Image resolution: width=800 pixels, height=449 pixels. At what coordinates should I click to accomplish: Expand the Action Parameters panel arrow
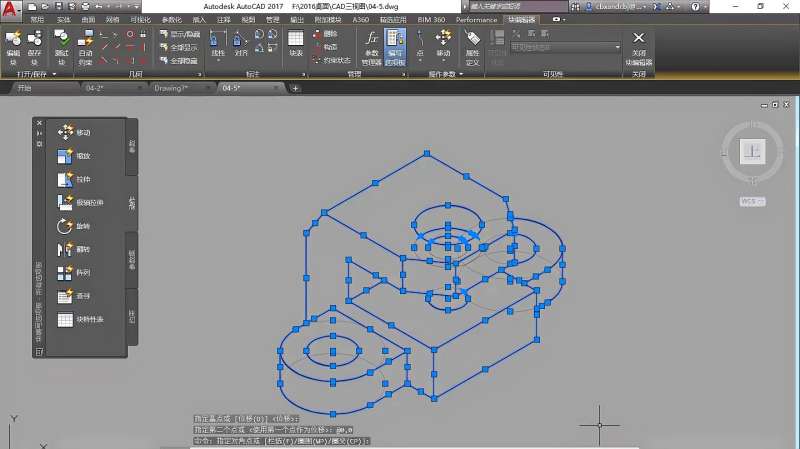[461, 74]
